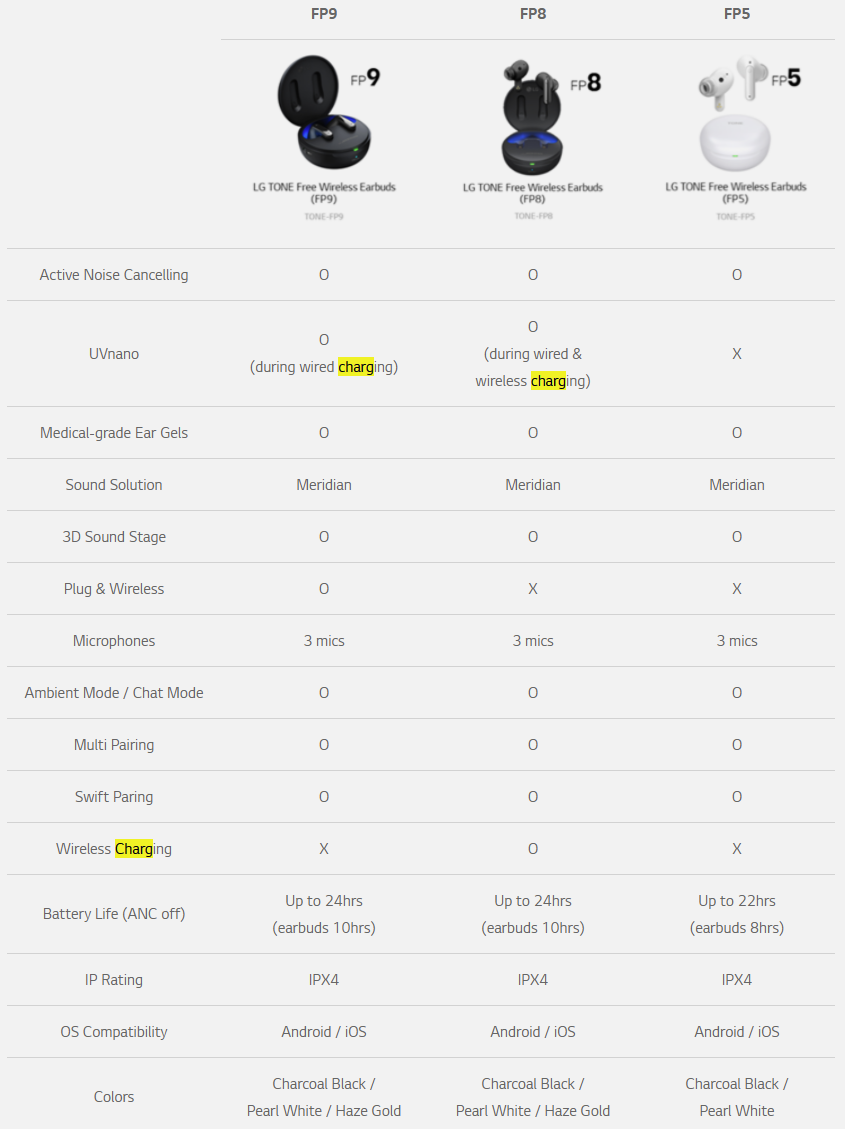Click the FP5 battery Up to 22hrs cell
Image resolution: width=845 pixels, height=1129 pixels.
pyautogui.click(x=737, y=914)
